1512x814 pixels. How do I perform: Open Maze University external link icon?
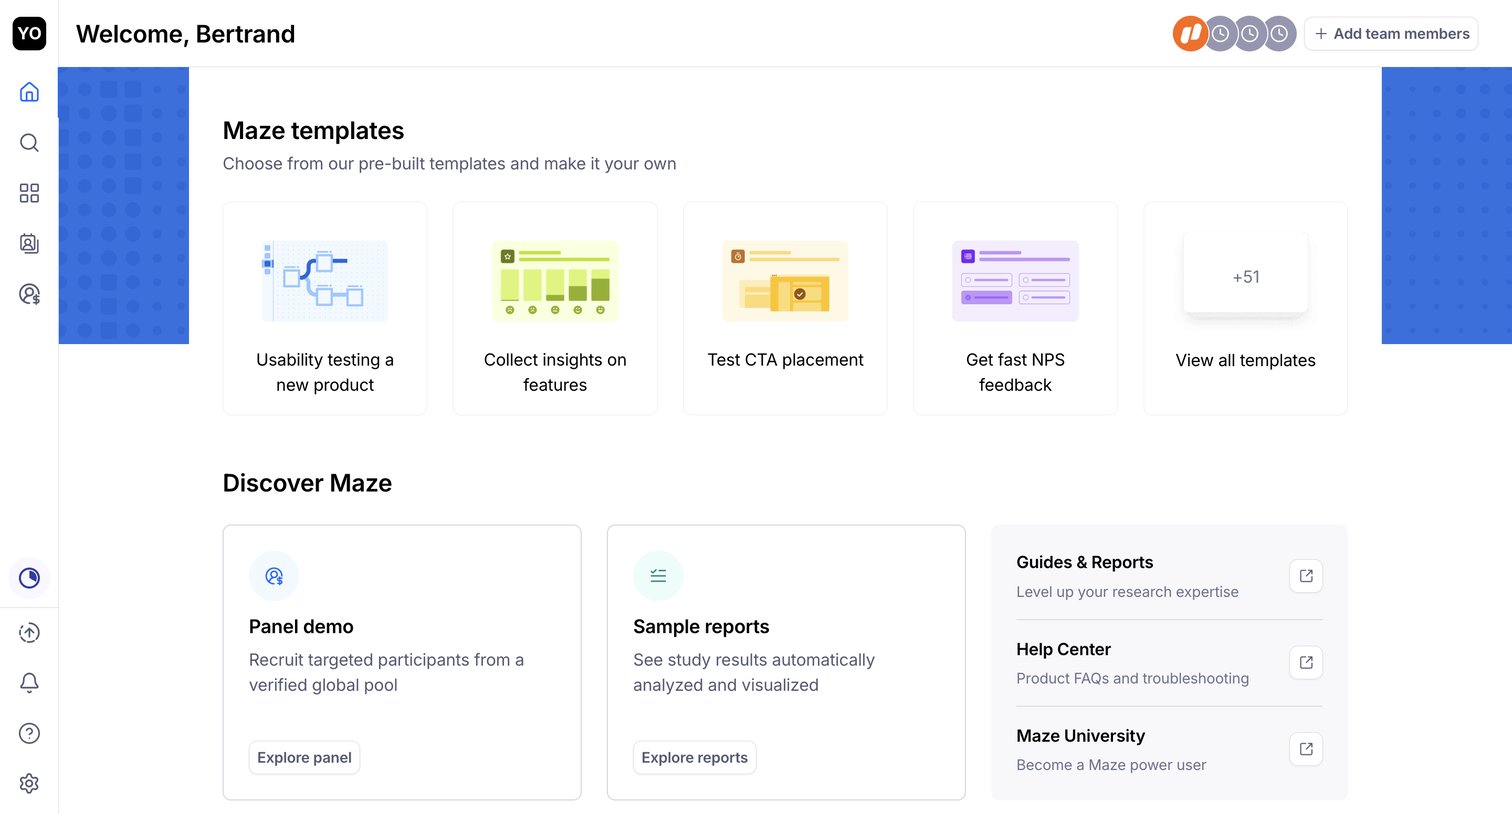click(x=1306, y=749)
